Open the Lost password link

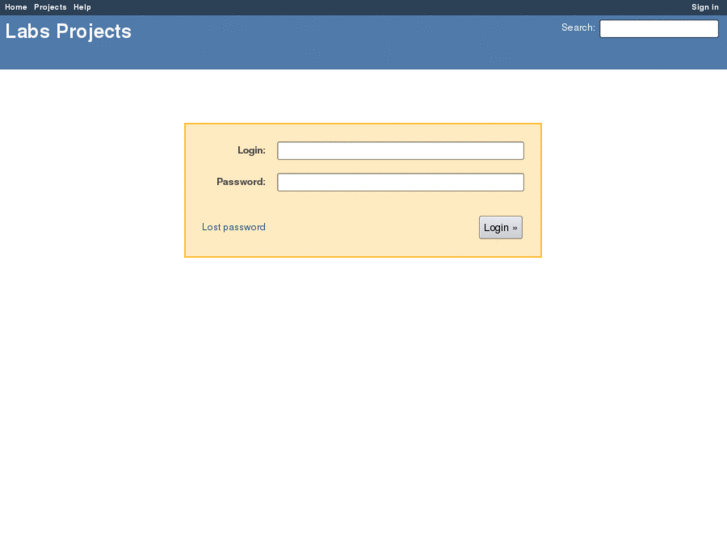pos(234,227)
